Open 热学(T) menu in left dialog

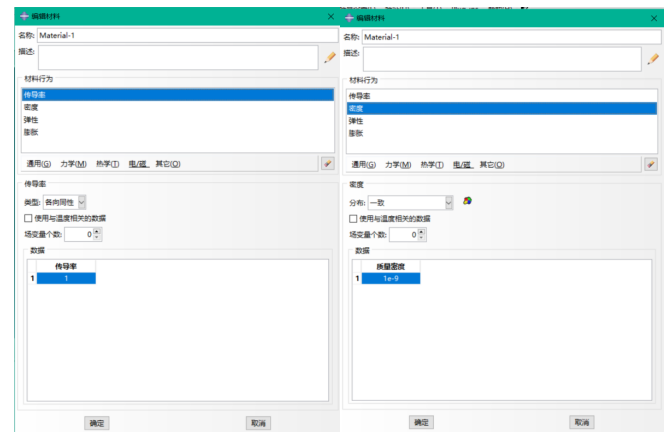107,164
